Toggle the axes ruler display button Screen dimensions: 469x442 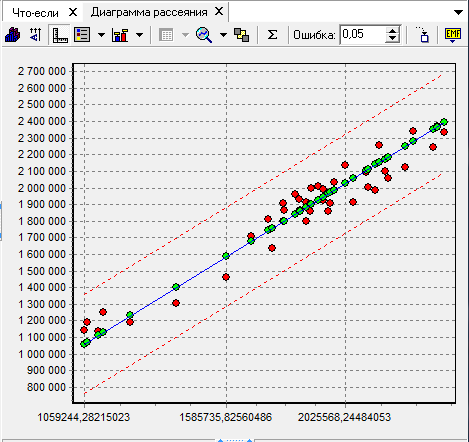click(x=60, y=35)
